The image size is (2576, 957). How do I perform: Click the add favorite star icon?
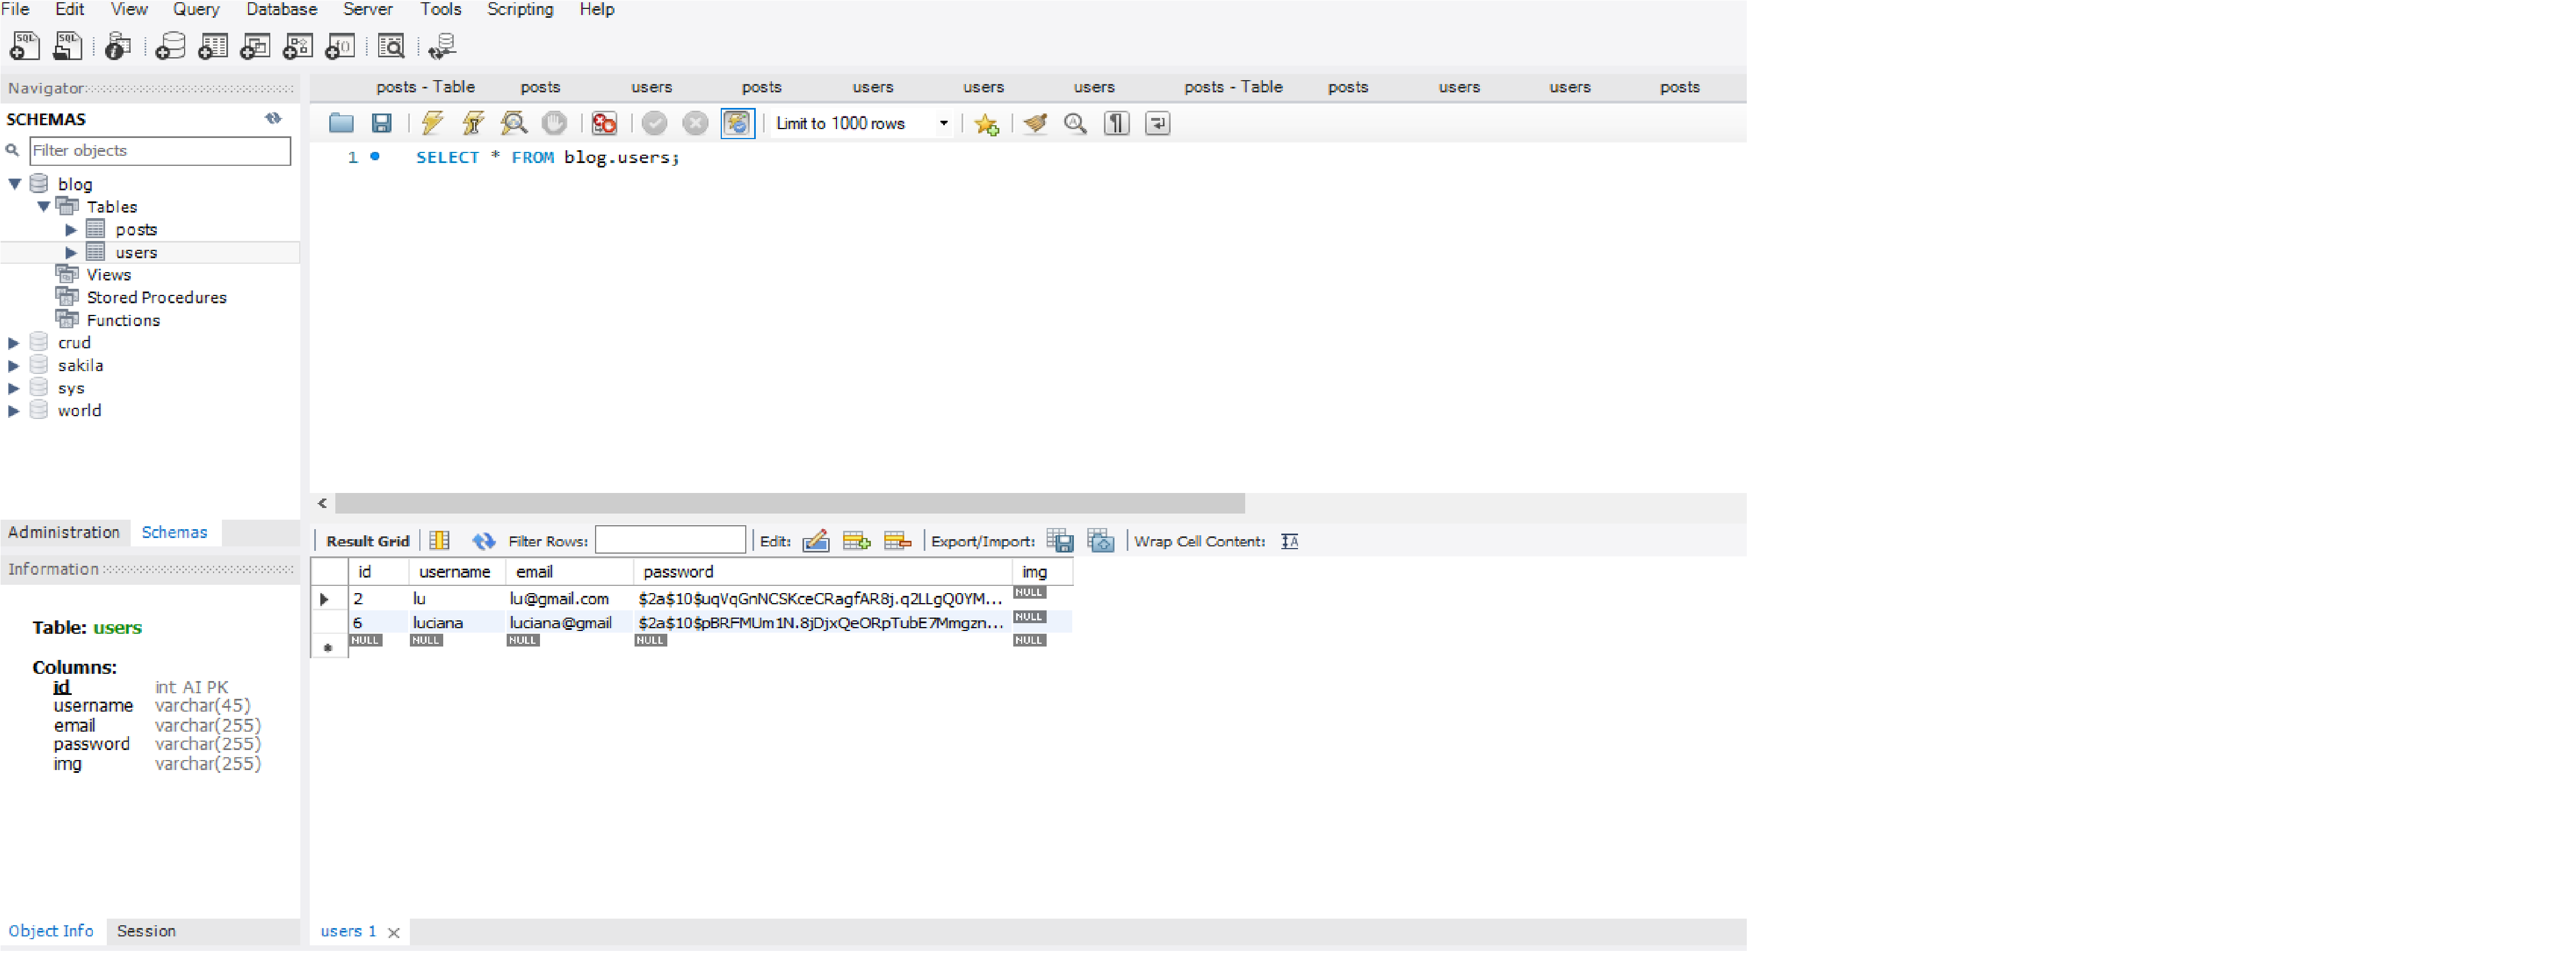[x=986, y=124]
